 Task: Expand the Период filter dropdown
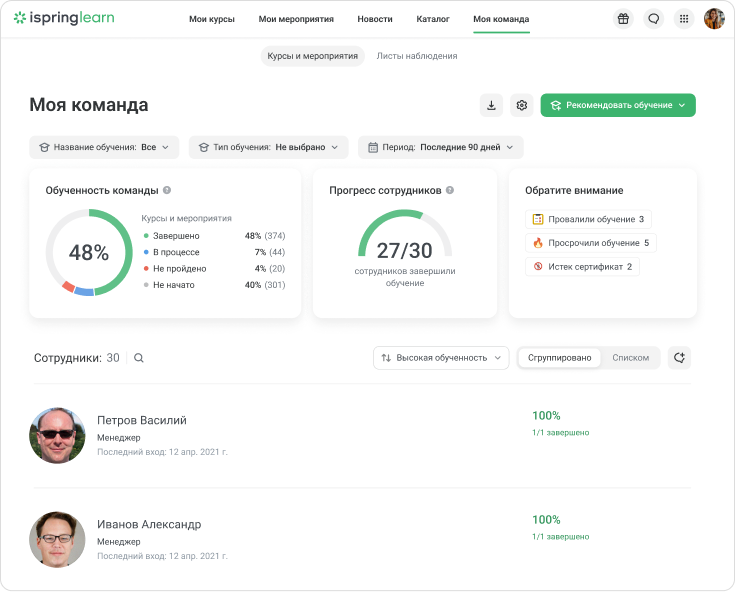coord(440,147)
